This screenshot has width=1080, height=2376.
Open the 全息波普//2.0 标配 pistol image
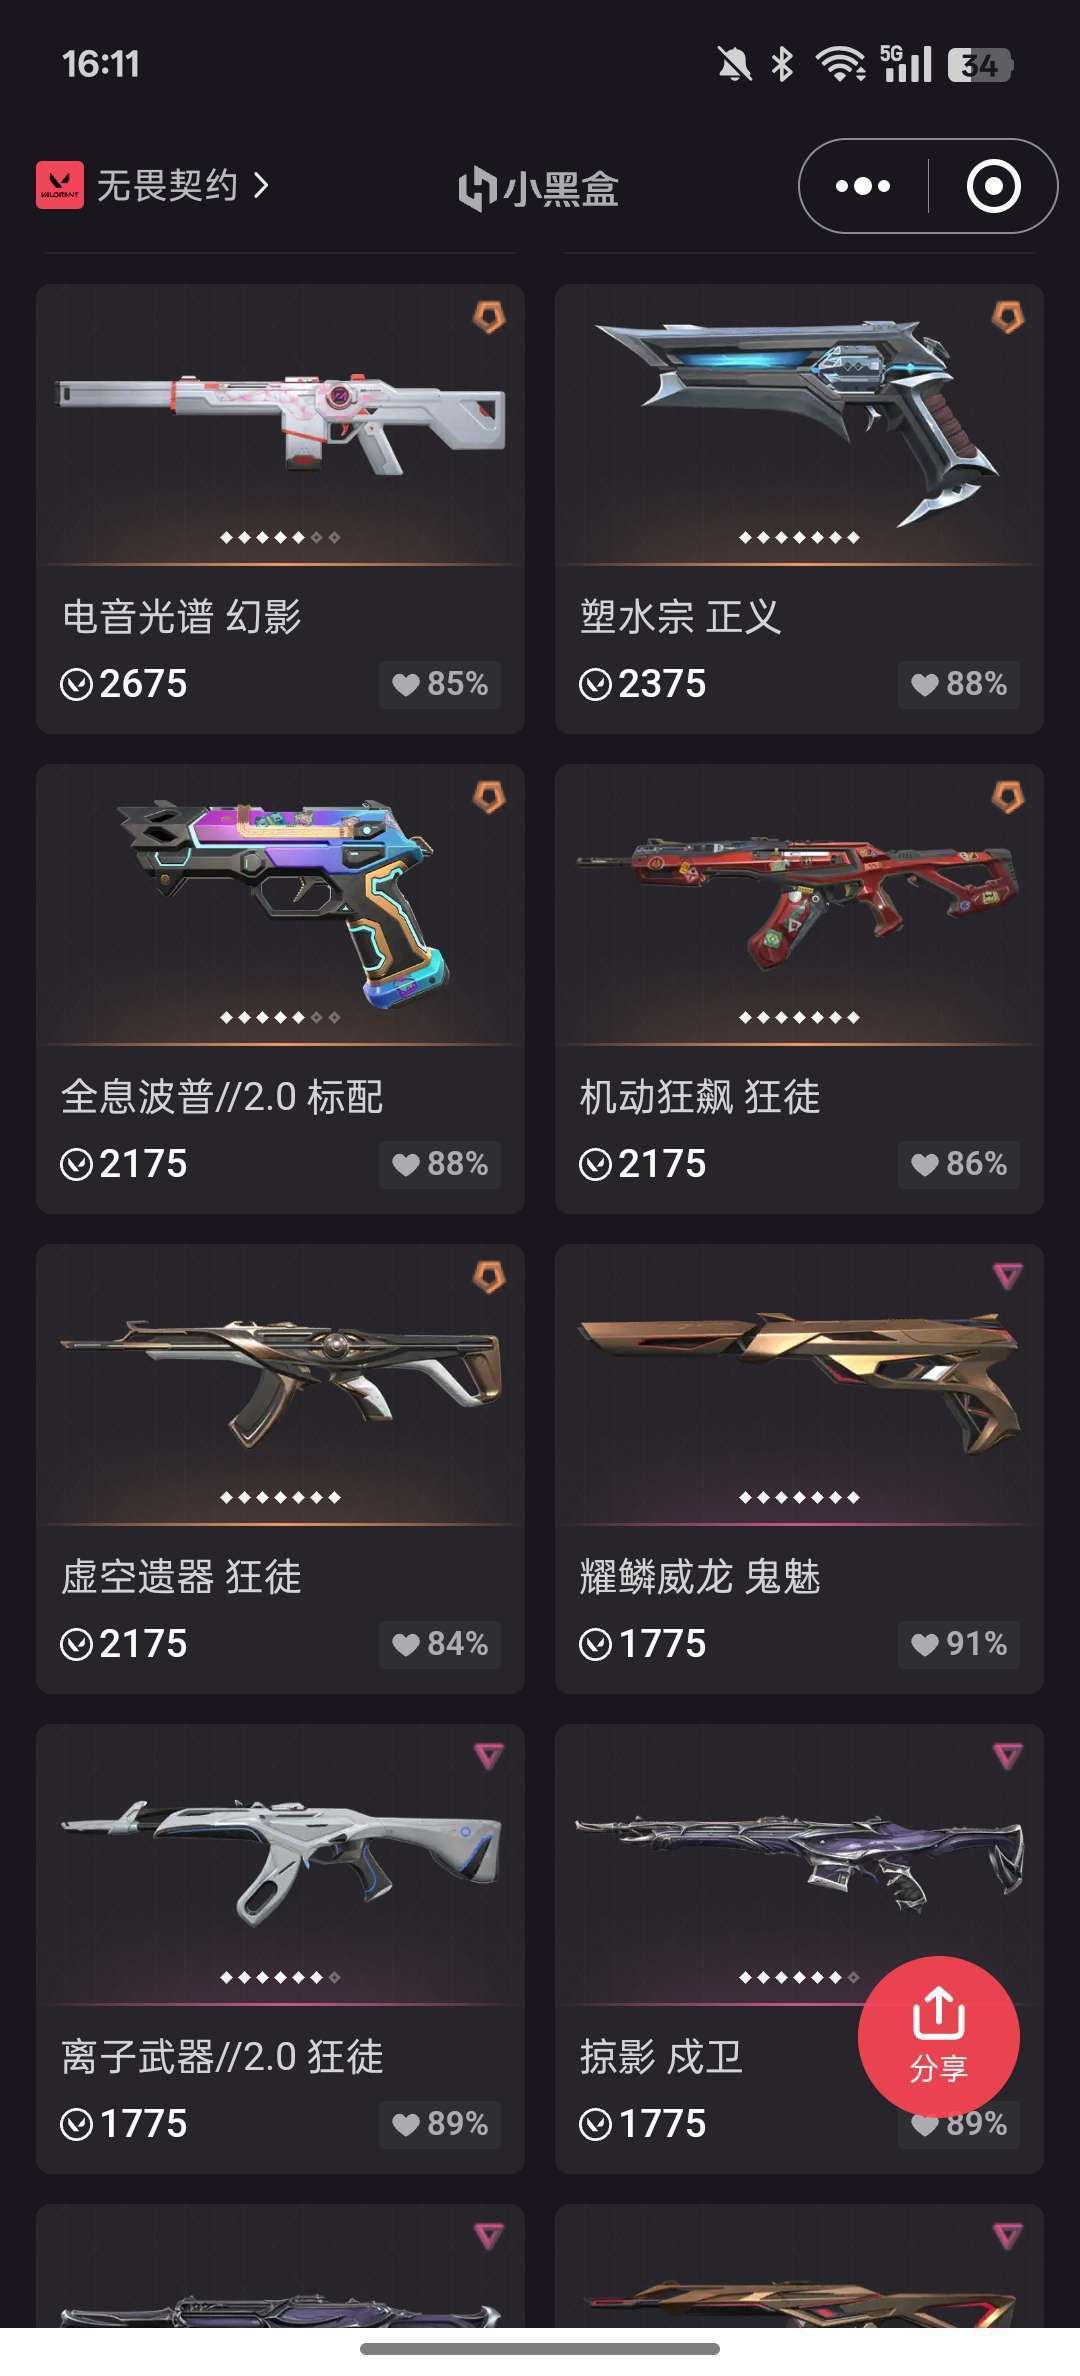pyautogui.click(x=280, y=903)
